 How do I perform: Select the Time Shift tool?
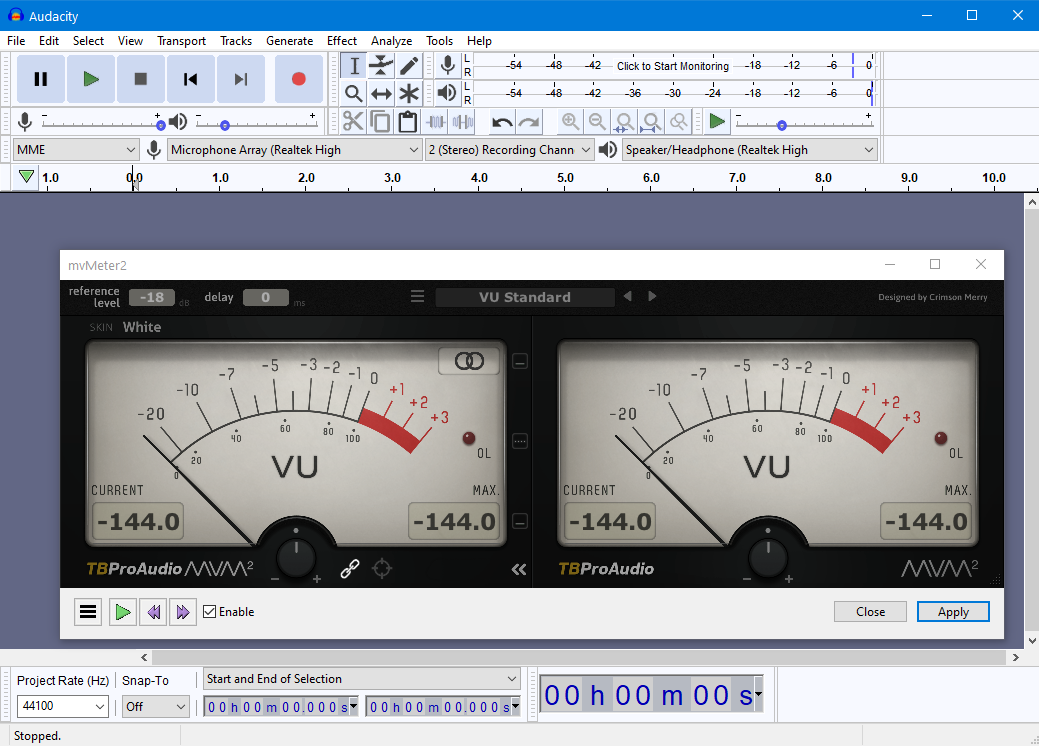[381, 93]
